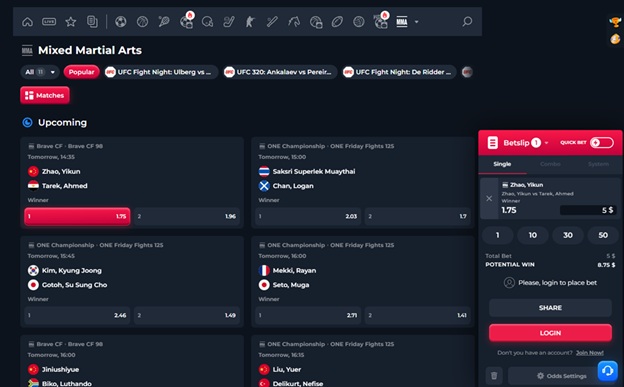Expand more sports arrow after MMA
Viewport: 624px width, 387px height.
click(416, 22)
